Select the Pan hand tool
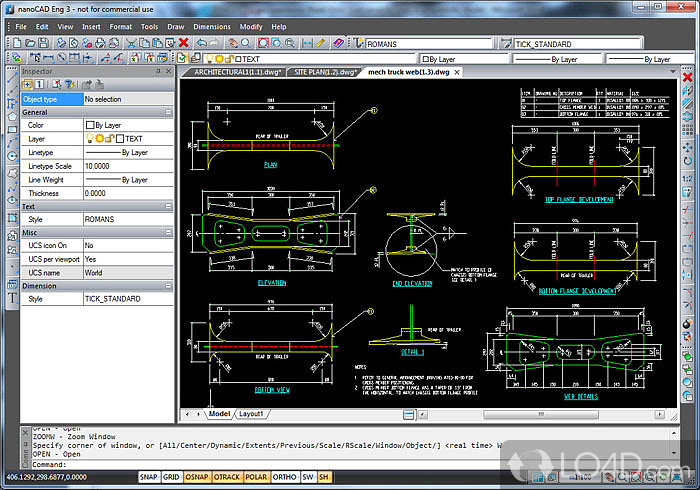This screenshot has height=490, width=700. point(232,43)
